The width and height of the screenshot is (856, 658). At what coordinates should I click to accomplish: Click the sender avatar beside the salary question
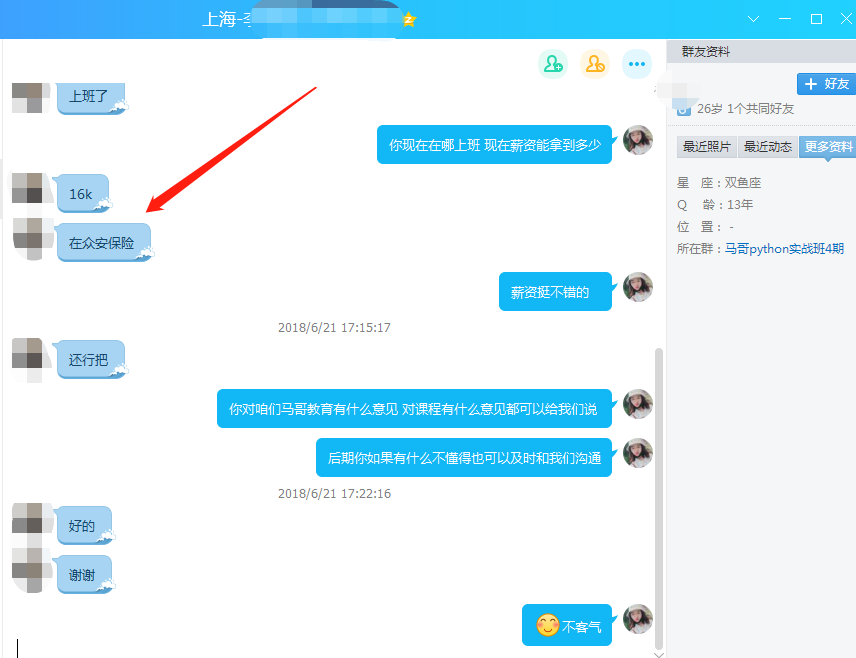[x=637, y=141]
